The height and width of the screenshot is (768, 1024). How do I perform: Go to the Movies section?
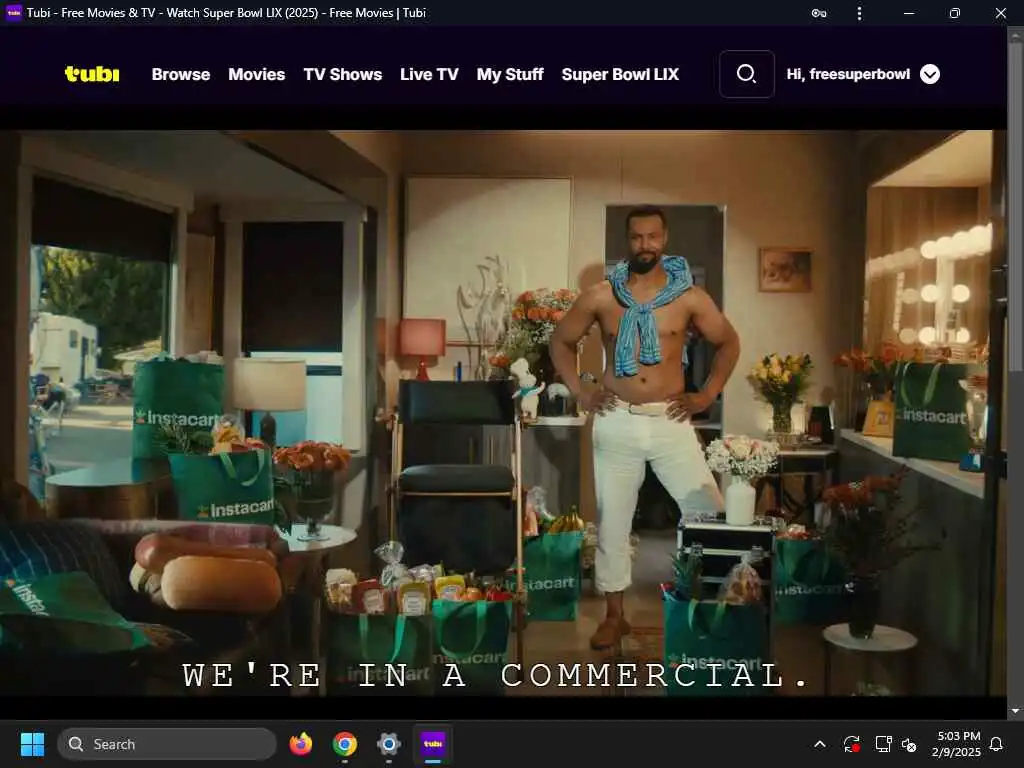point(257,74)
